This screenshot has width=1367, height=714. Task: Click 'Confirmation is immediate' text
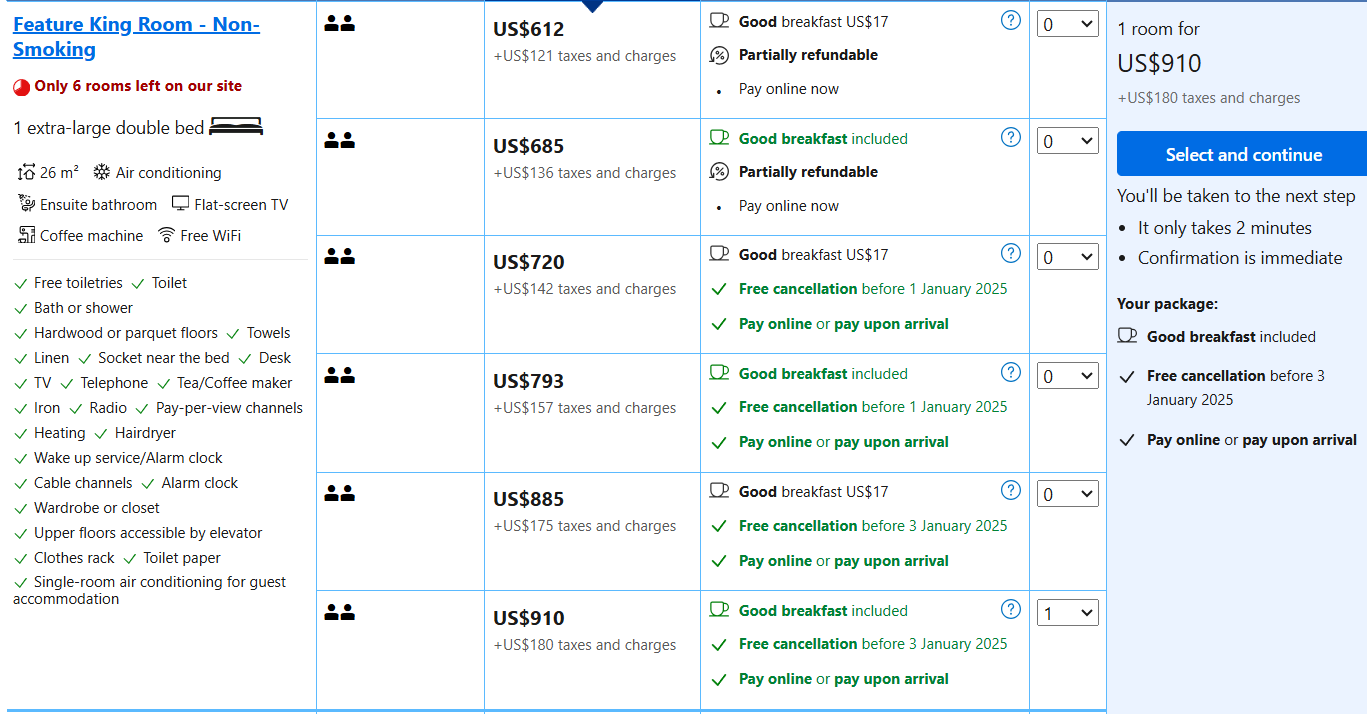[x=1240, y=258]
